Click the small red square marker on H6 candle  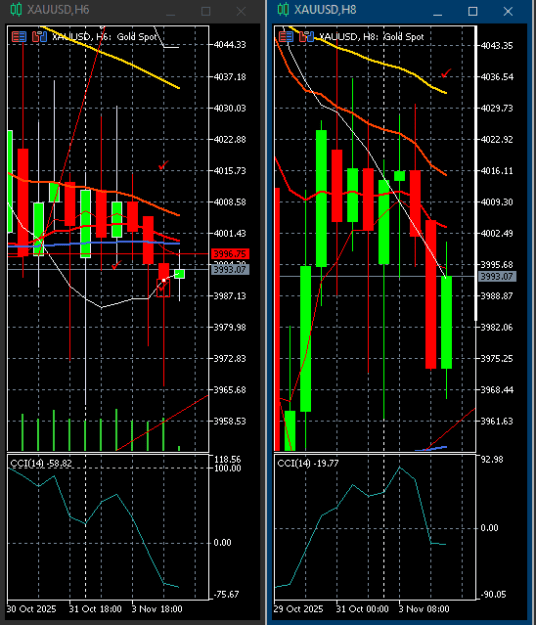coord(163,288)
